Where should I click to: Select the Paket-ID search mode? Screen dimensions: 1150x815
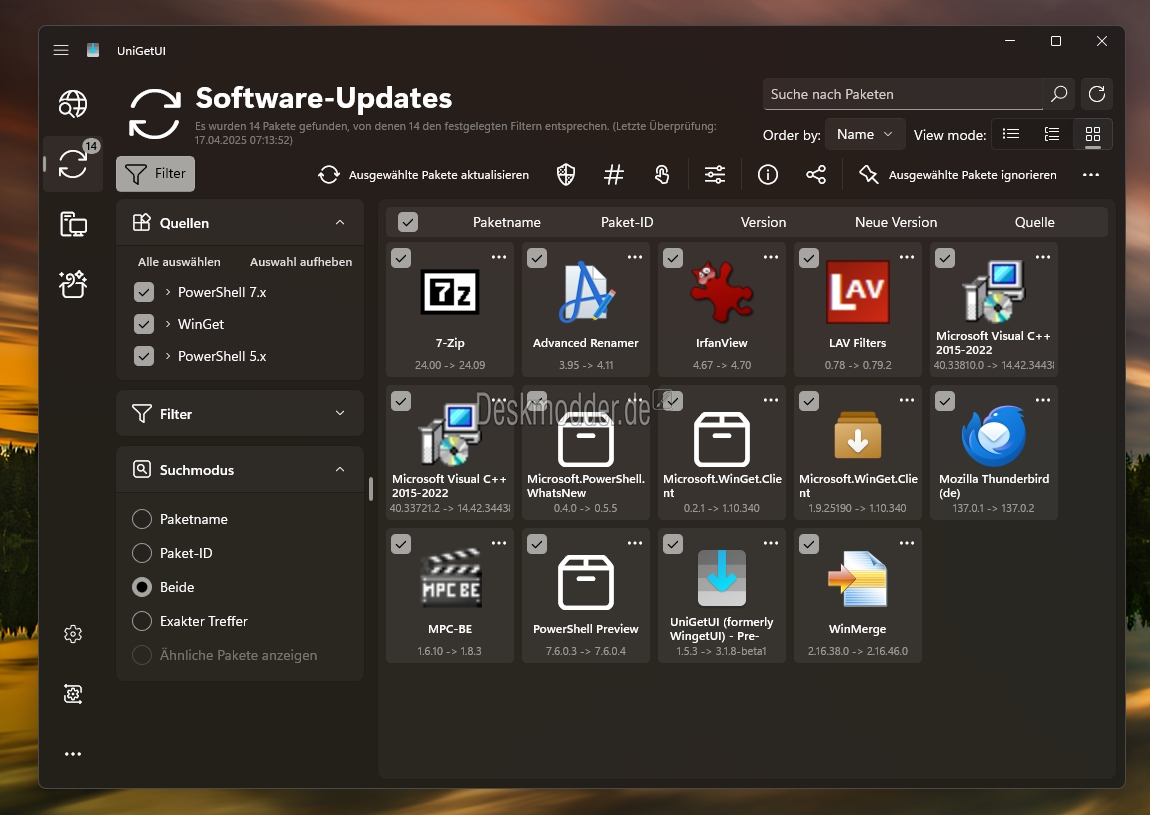point(142,553)
